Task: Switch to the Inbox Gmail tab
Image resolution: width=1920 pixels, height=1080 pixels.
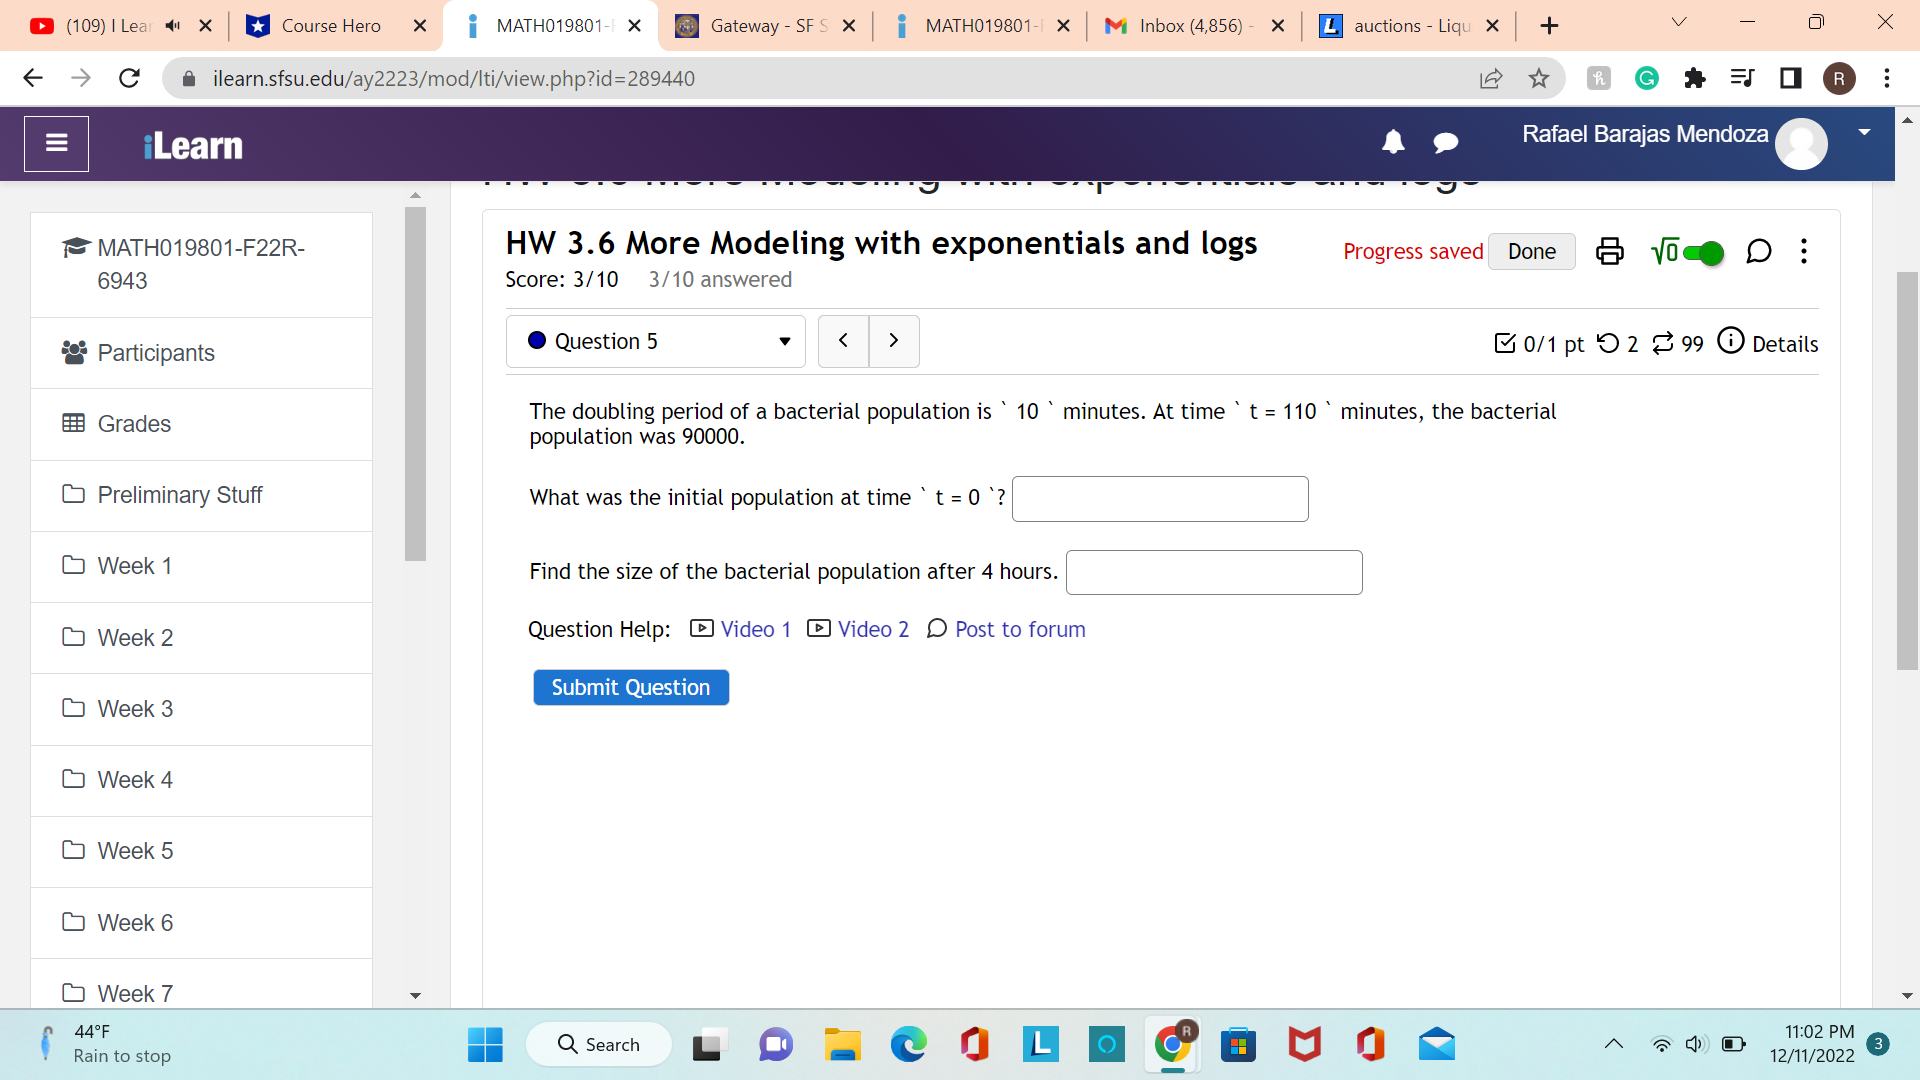Action: coord(1189,26)
